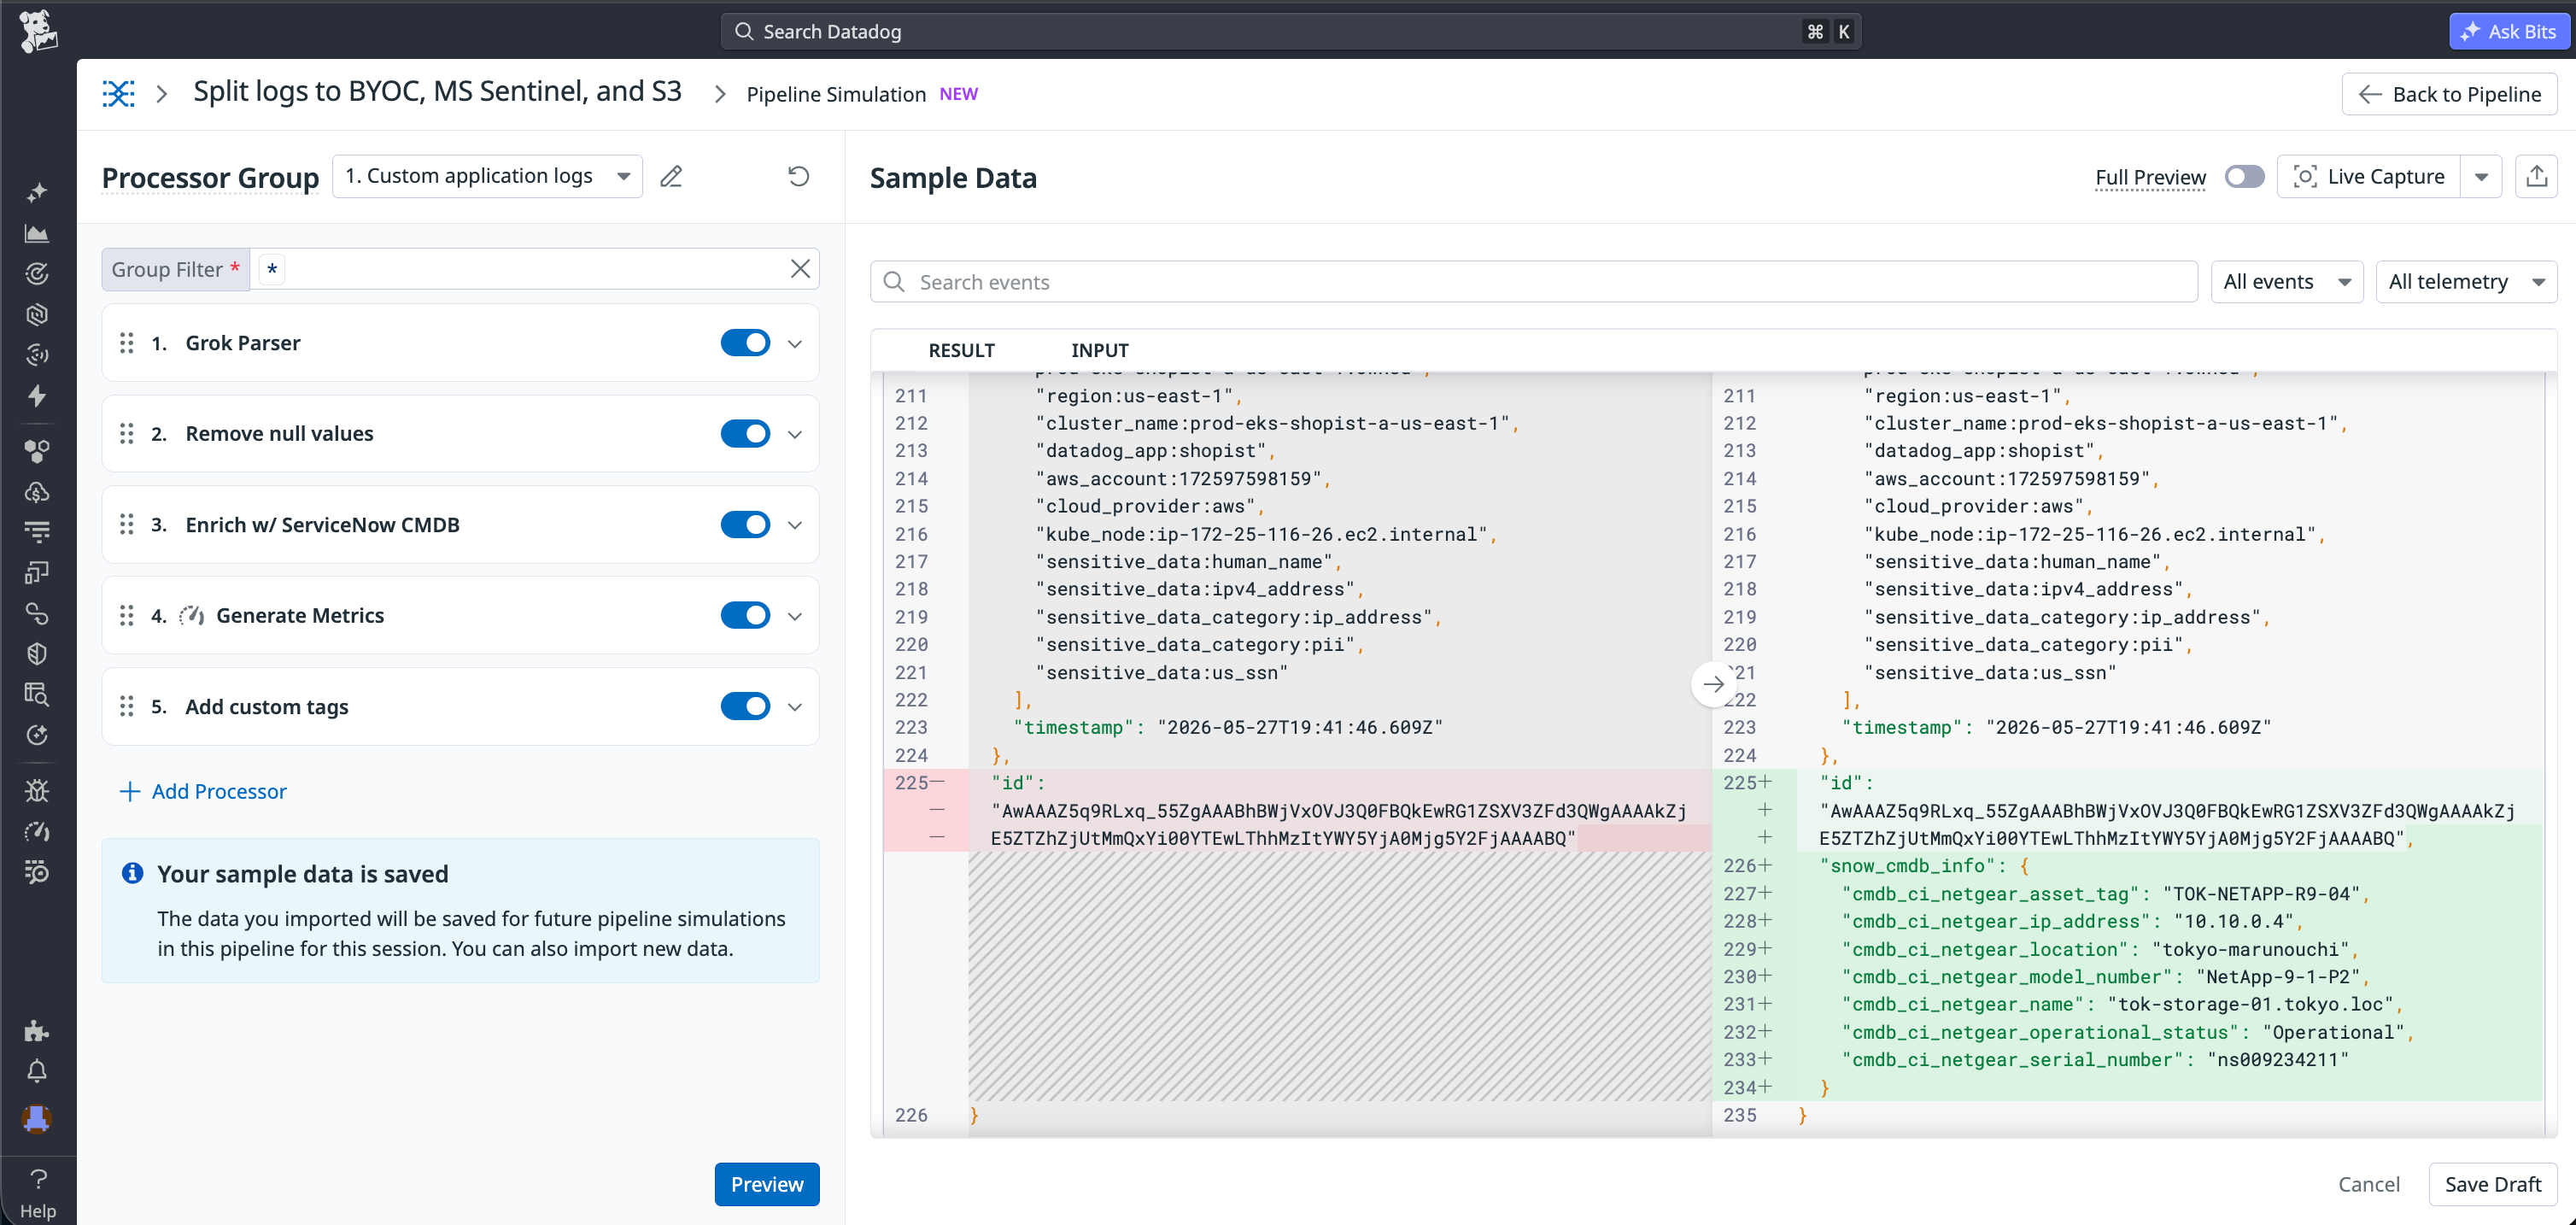Start Live Capture
The width and height of the screenshot is (2576, 1225).
(2368, 177)
